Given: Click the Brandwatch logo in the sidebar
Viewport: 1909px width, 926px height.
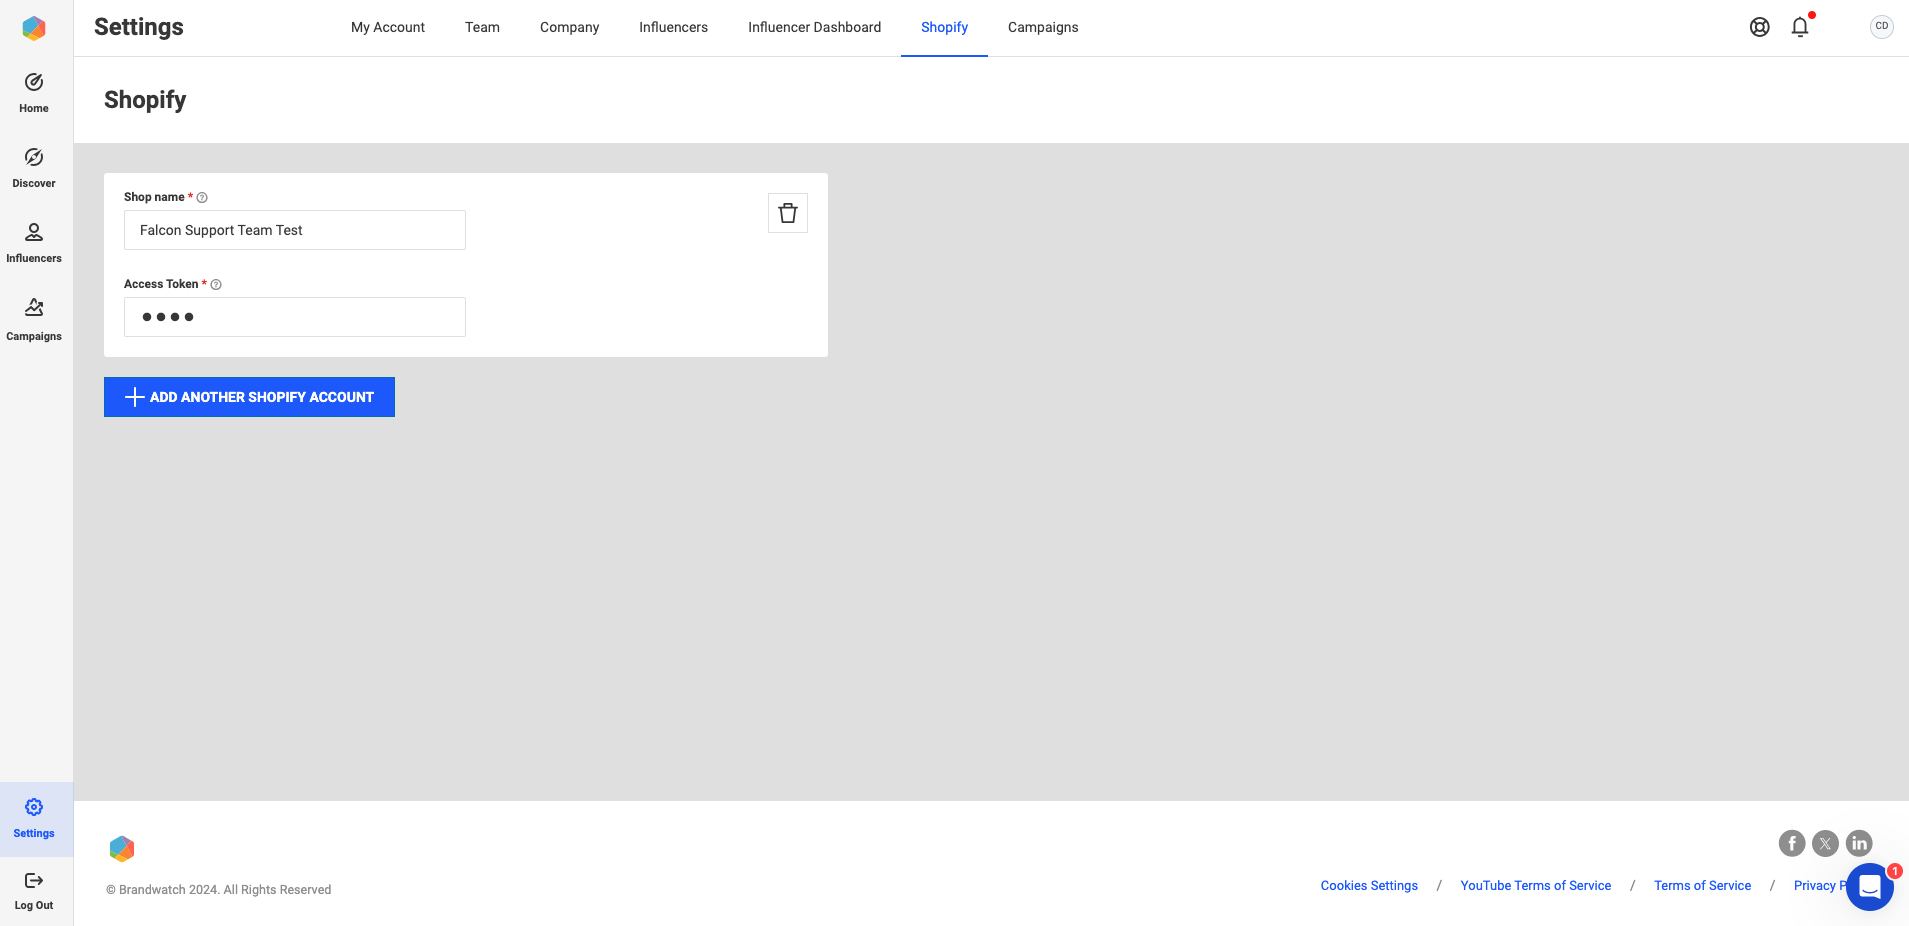Looking at the screenshot, I should click(x=34, y=28).
